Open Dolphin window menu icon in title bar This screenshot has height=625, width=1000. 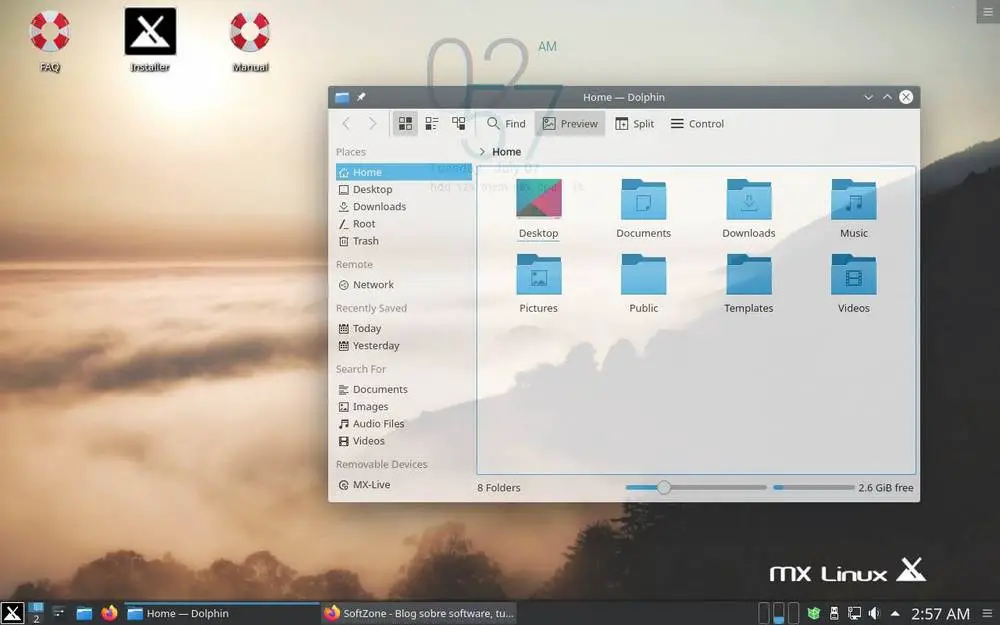pos(342,97)
